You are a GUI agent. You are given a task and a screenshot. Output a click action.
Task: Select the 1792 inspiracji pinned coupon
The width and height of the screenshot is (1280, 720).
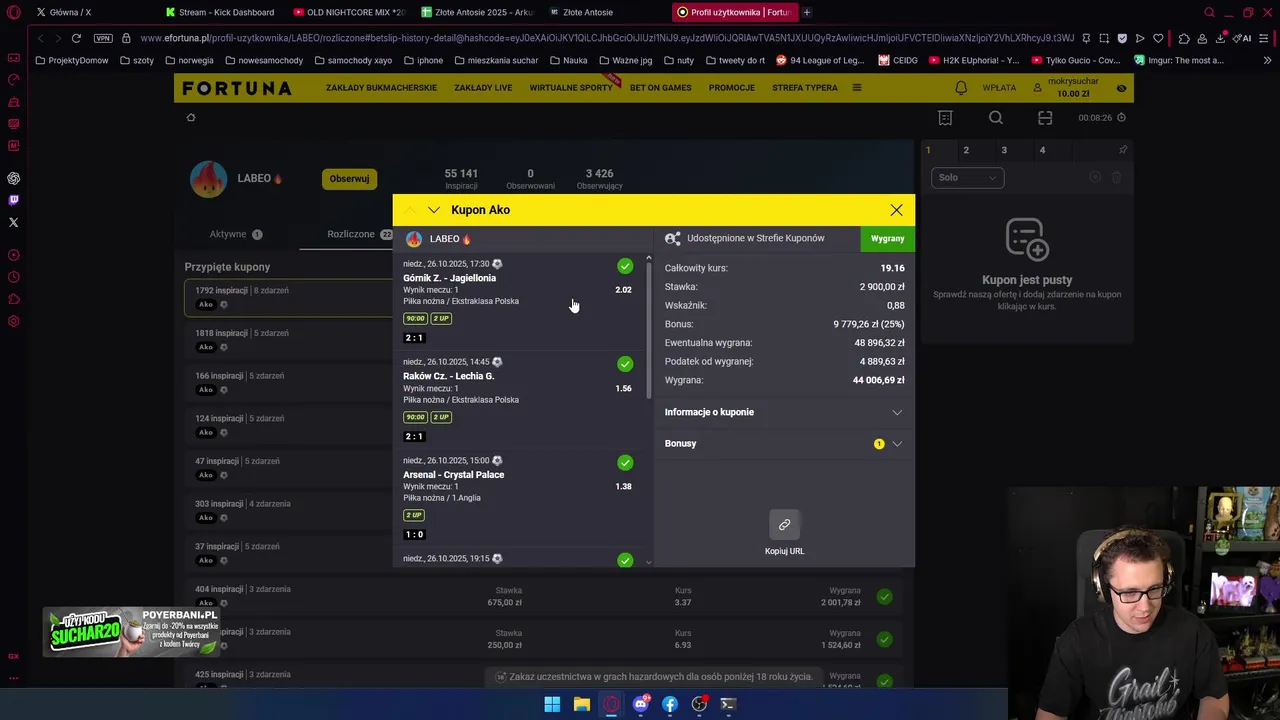(x=288, y=297)
